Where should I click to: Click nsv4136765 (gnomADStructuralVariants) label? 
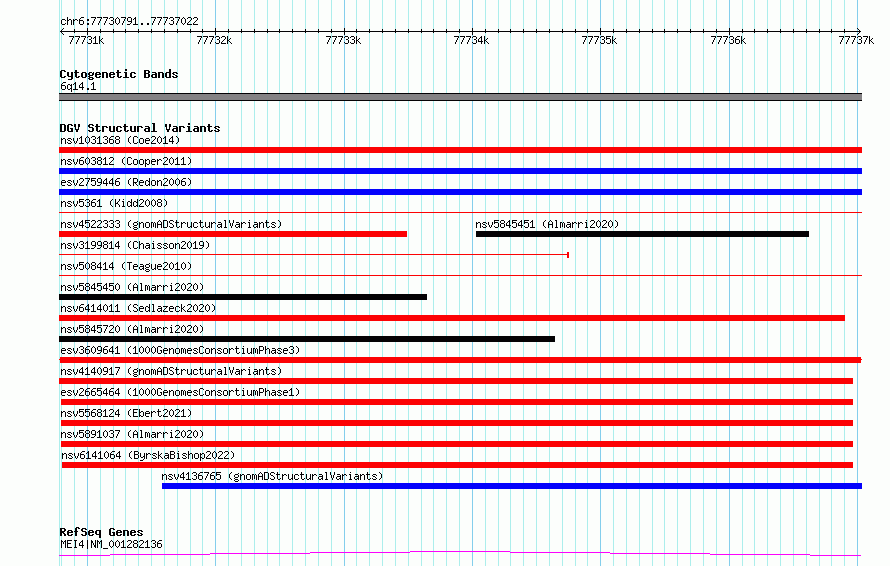coord(272,476)
